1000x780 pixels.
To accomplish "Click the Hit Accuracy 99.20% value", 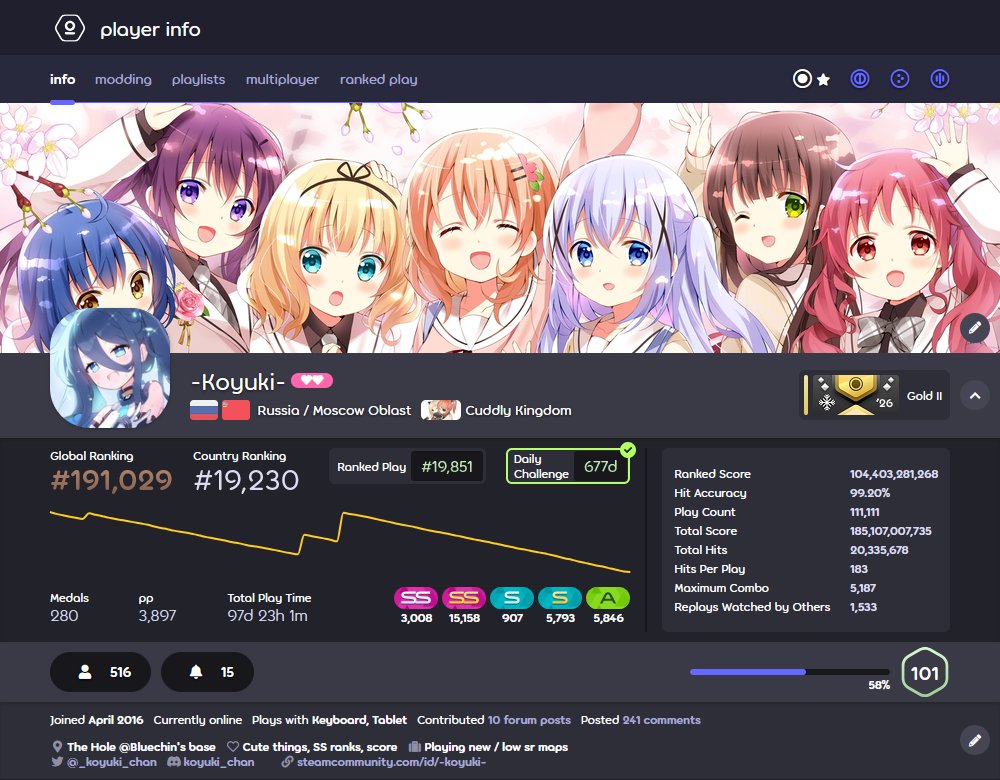I will coord(870,493).
